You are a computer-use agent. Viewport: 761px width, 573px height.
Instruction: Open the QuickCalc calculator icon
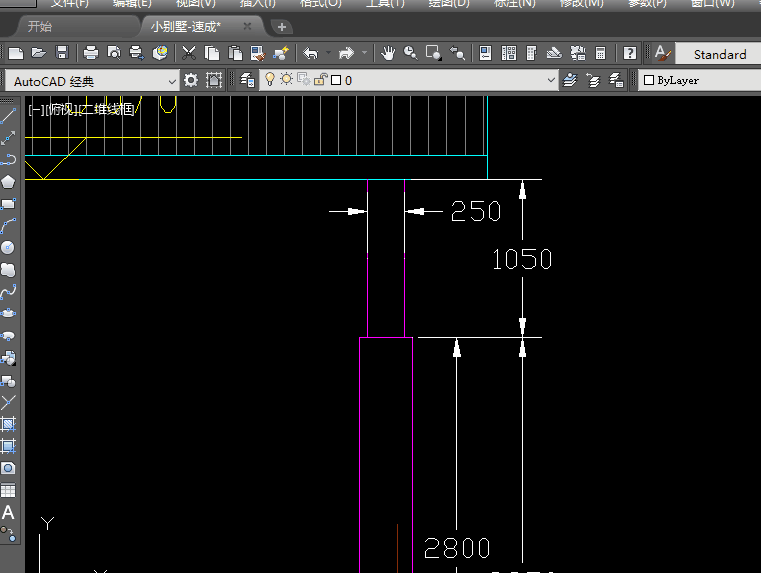pyautogui.click(x=600, y=52)
